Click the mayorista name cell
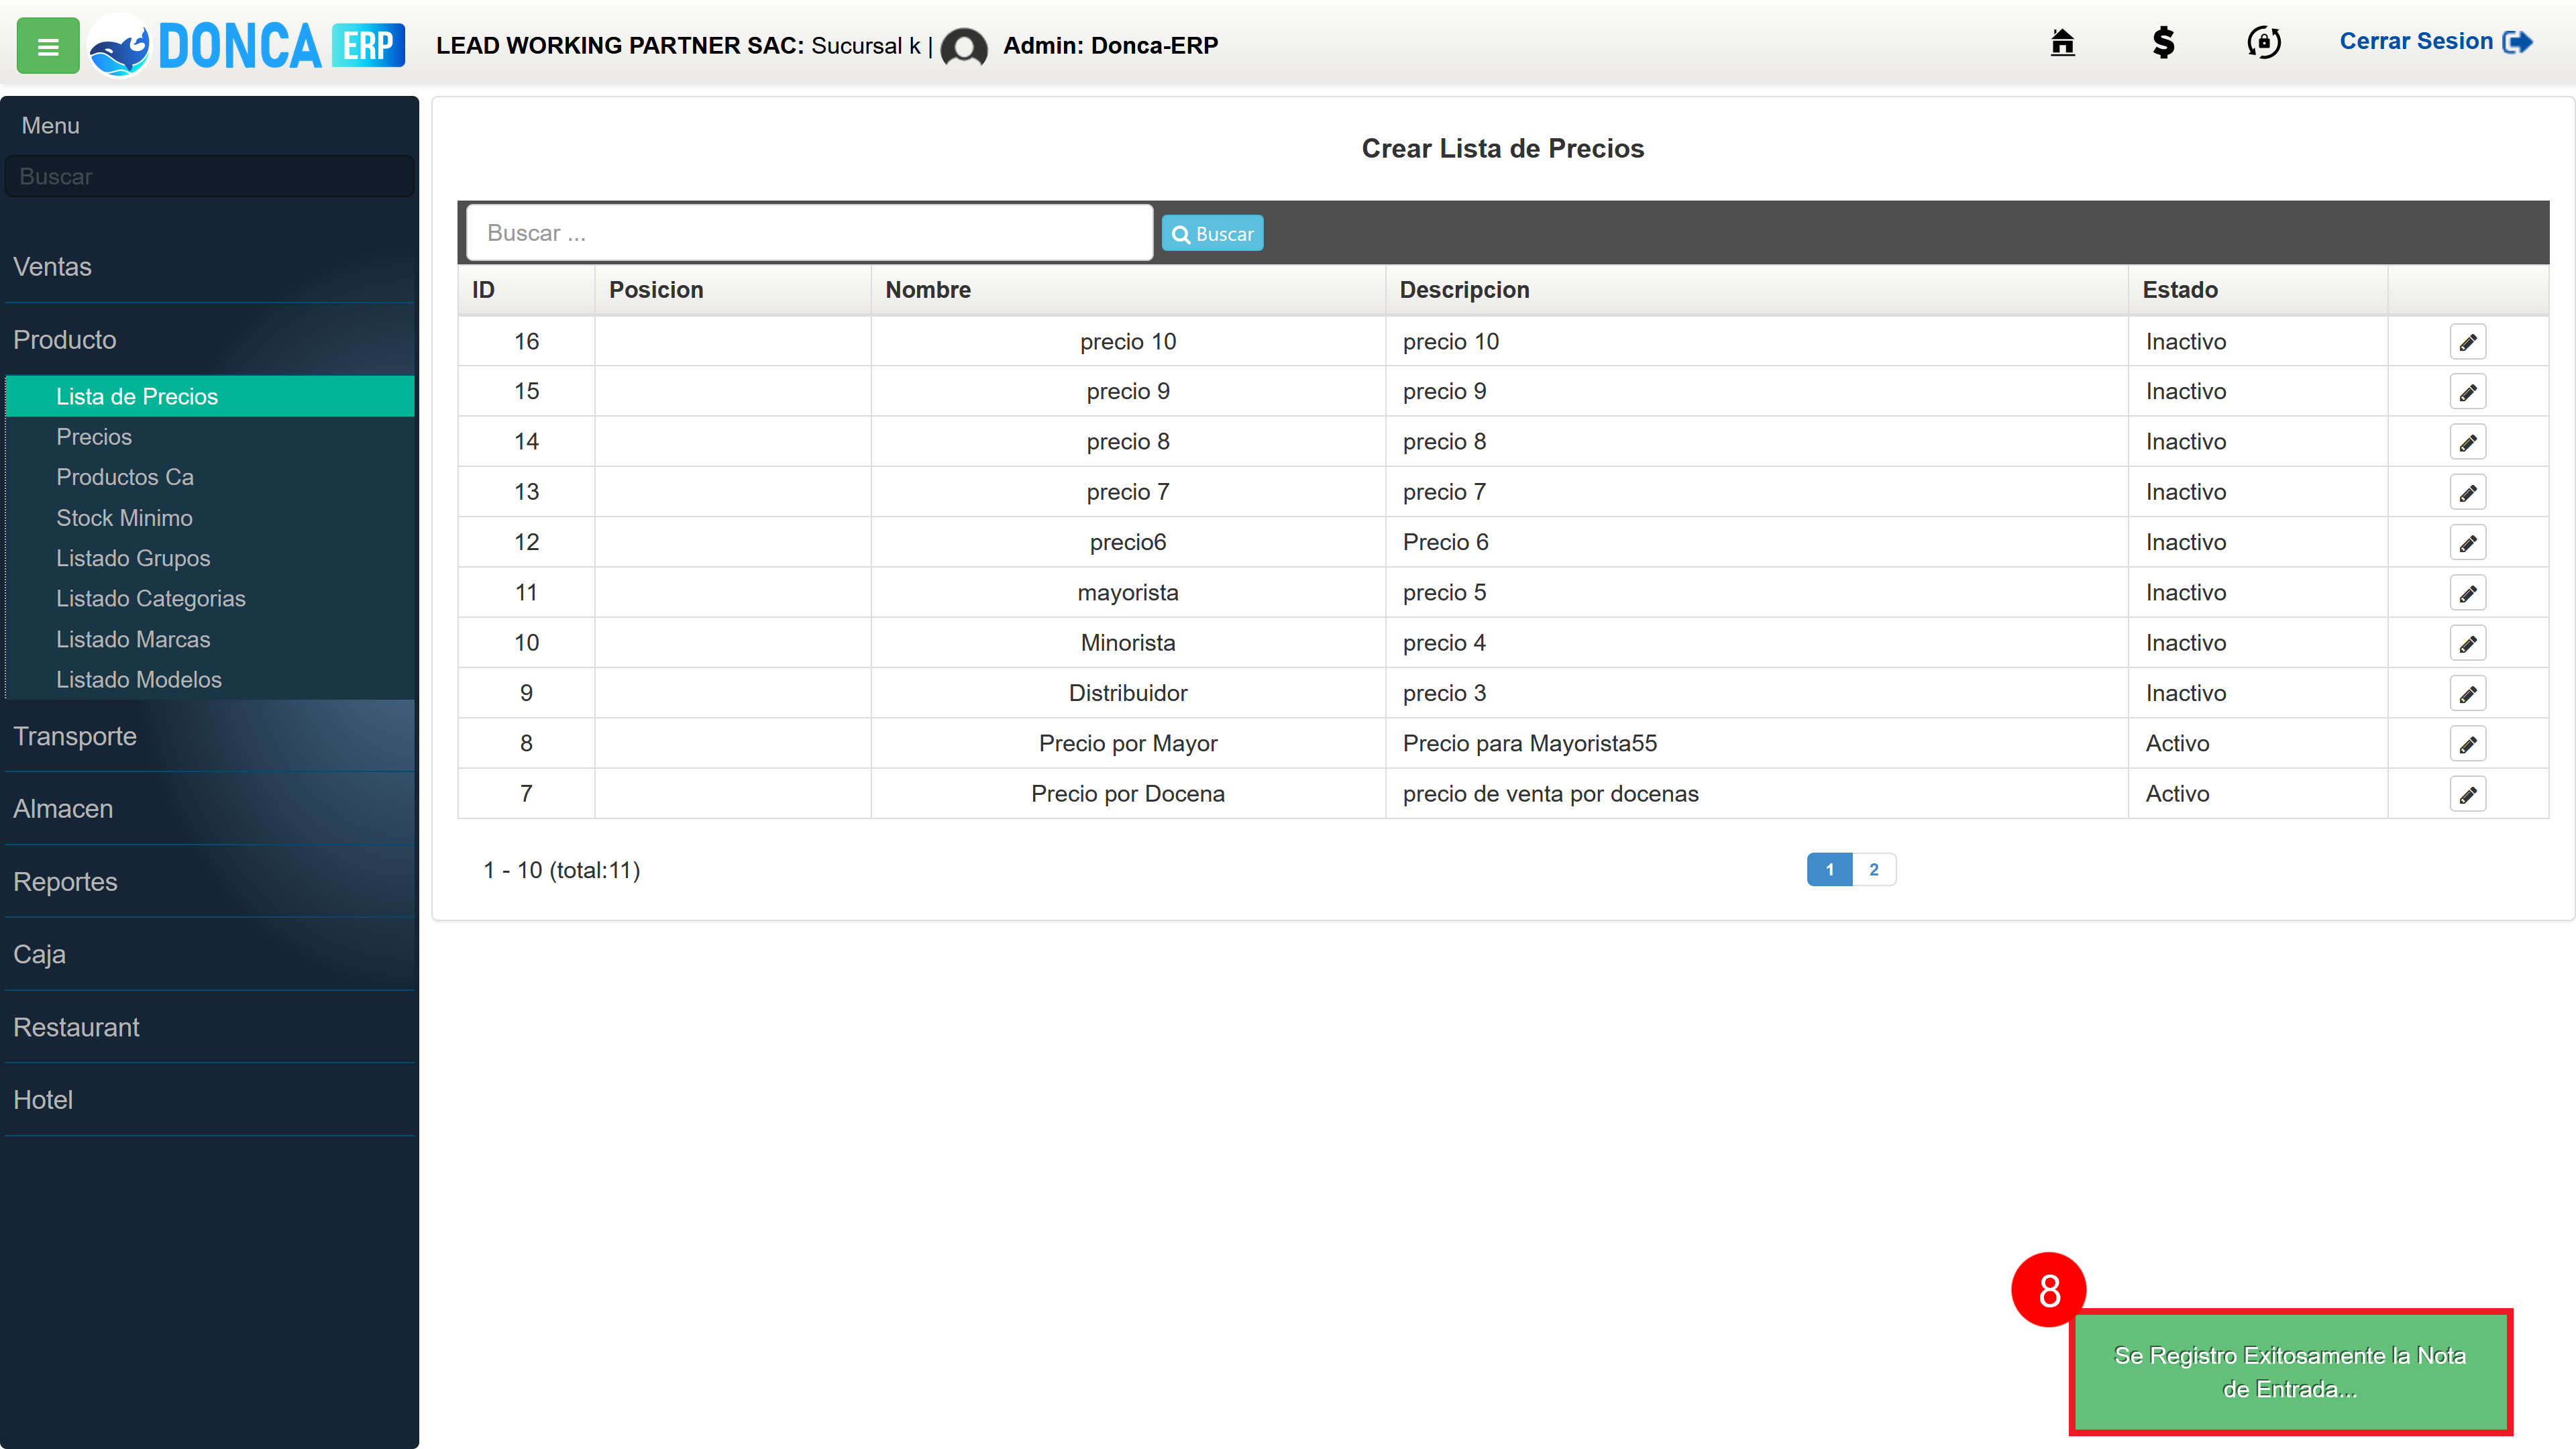Screen dimensions: 2576x1449 click(x=1128, y=593)
